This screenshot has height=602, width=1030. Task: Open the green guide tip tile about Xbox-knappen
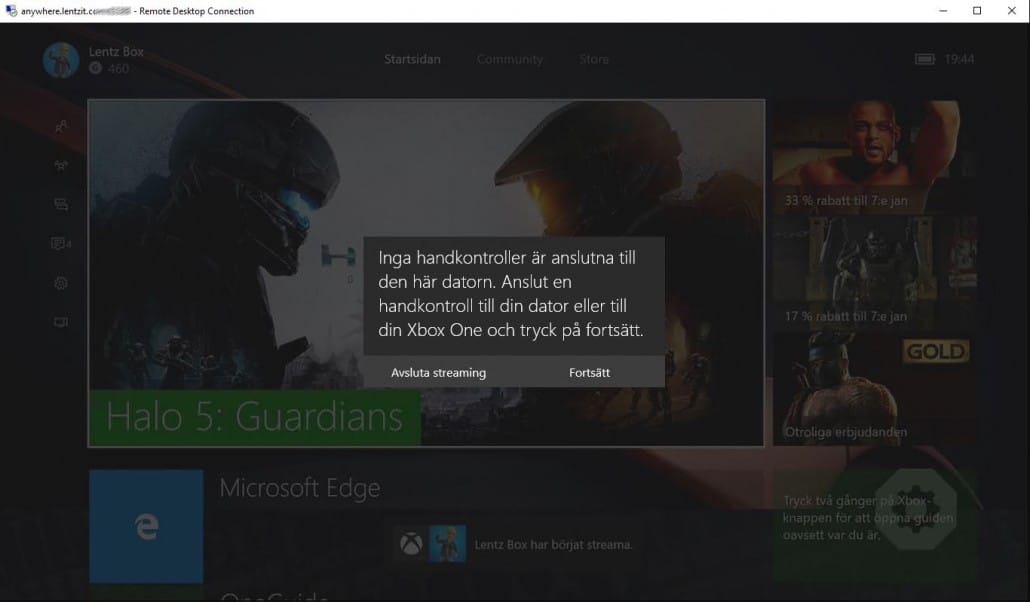(874, 526)
